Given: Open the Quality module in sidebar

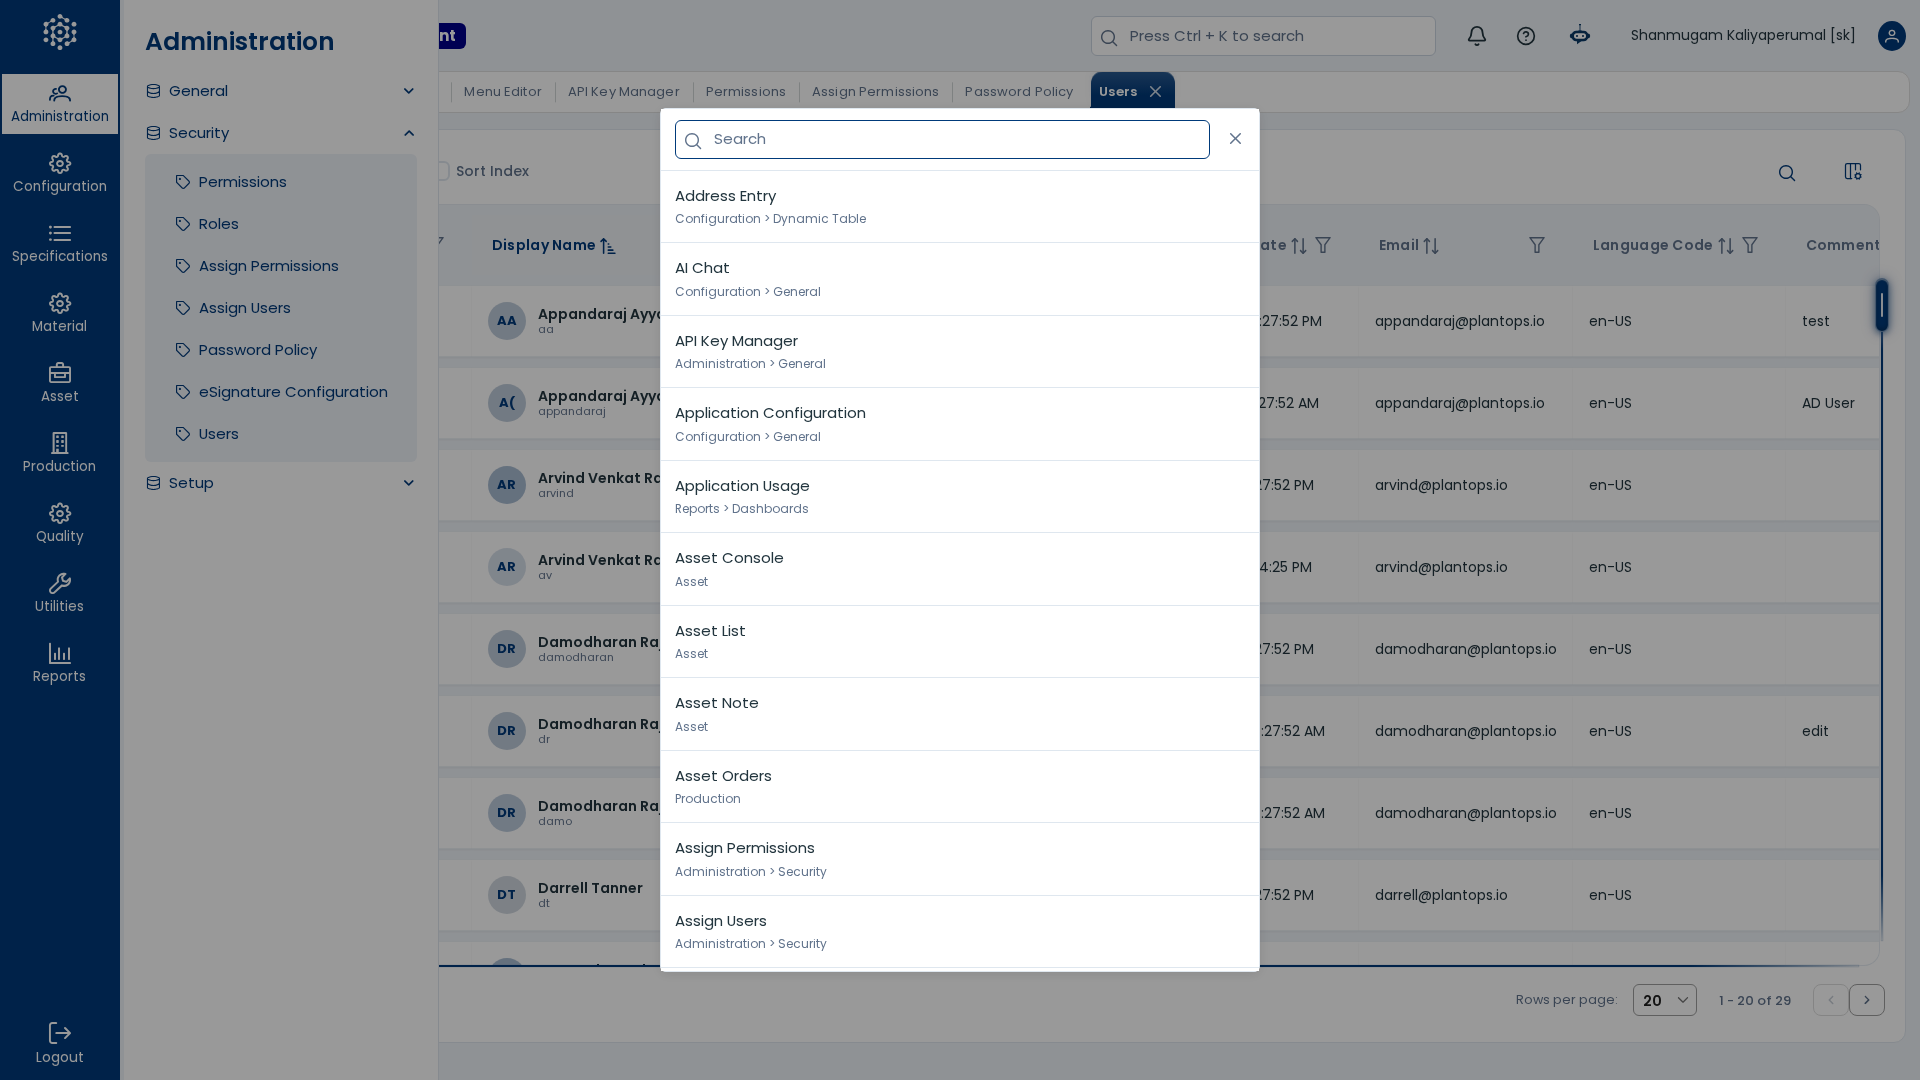Looking at the screenshot, I should click(x=60, y=524).
